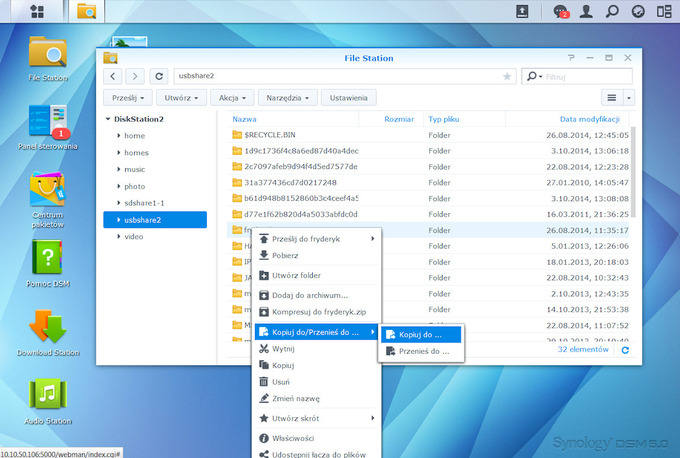The height and width of the screenshot is (458, 680).
Task: Expand the home folder tree node
Action: click(118, 135)
